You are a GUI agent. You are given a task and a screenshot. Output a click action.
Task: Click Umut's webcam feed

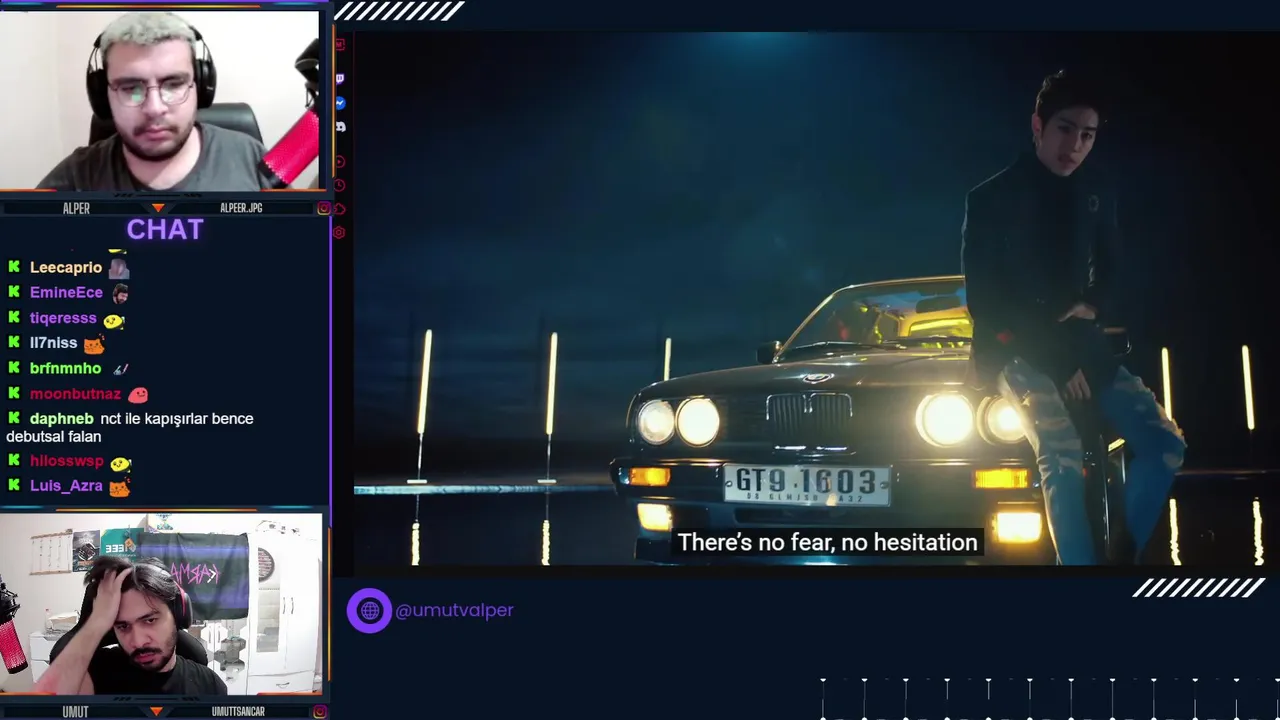(x=160, y=604)
